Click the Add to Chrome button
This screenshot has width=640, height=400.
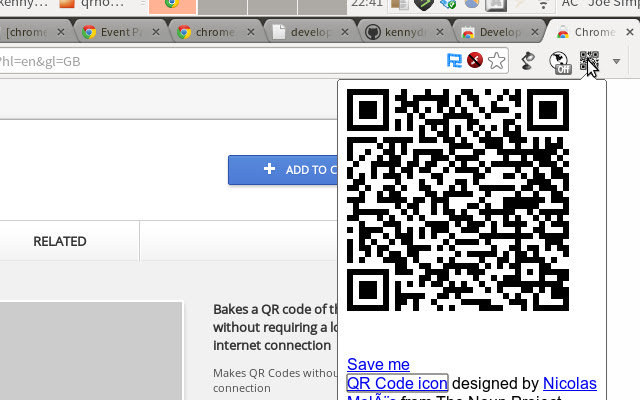[x=283, y=170]
